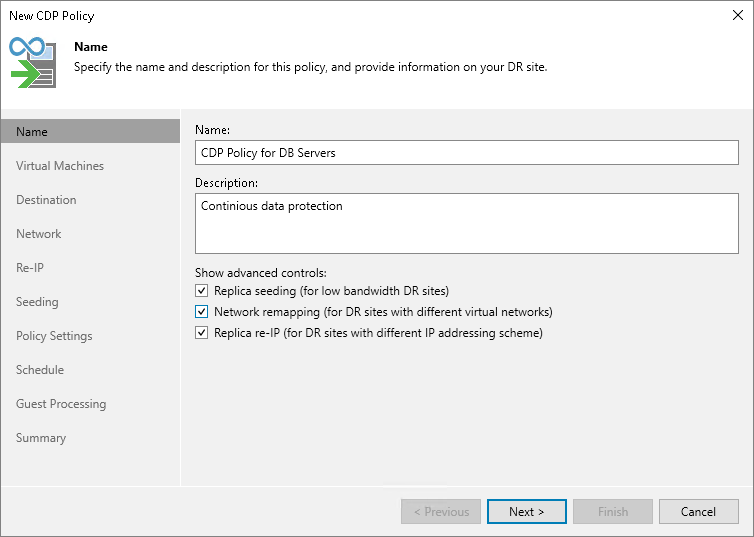
Task: Select the Name step
Action: coord(90,131)
